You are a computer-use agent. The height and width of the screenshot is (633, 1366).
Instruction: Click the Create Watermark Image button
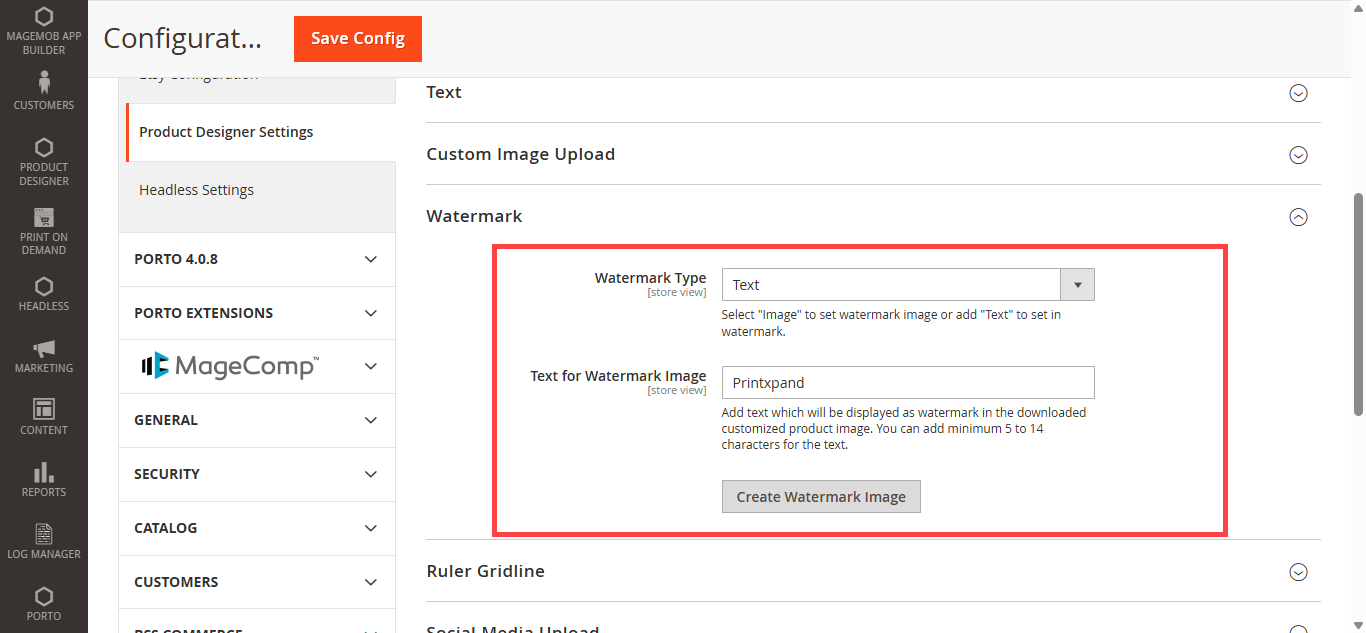click(820, 497)
